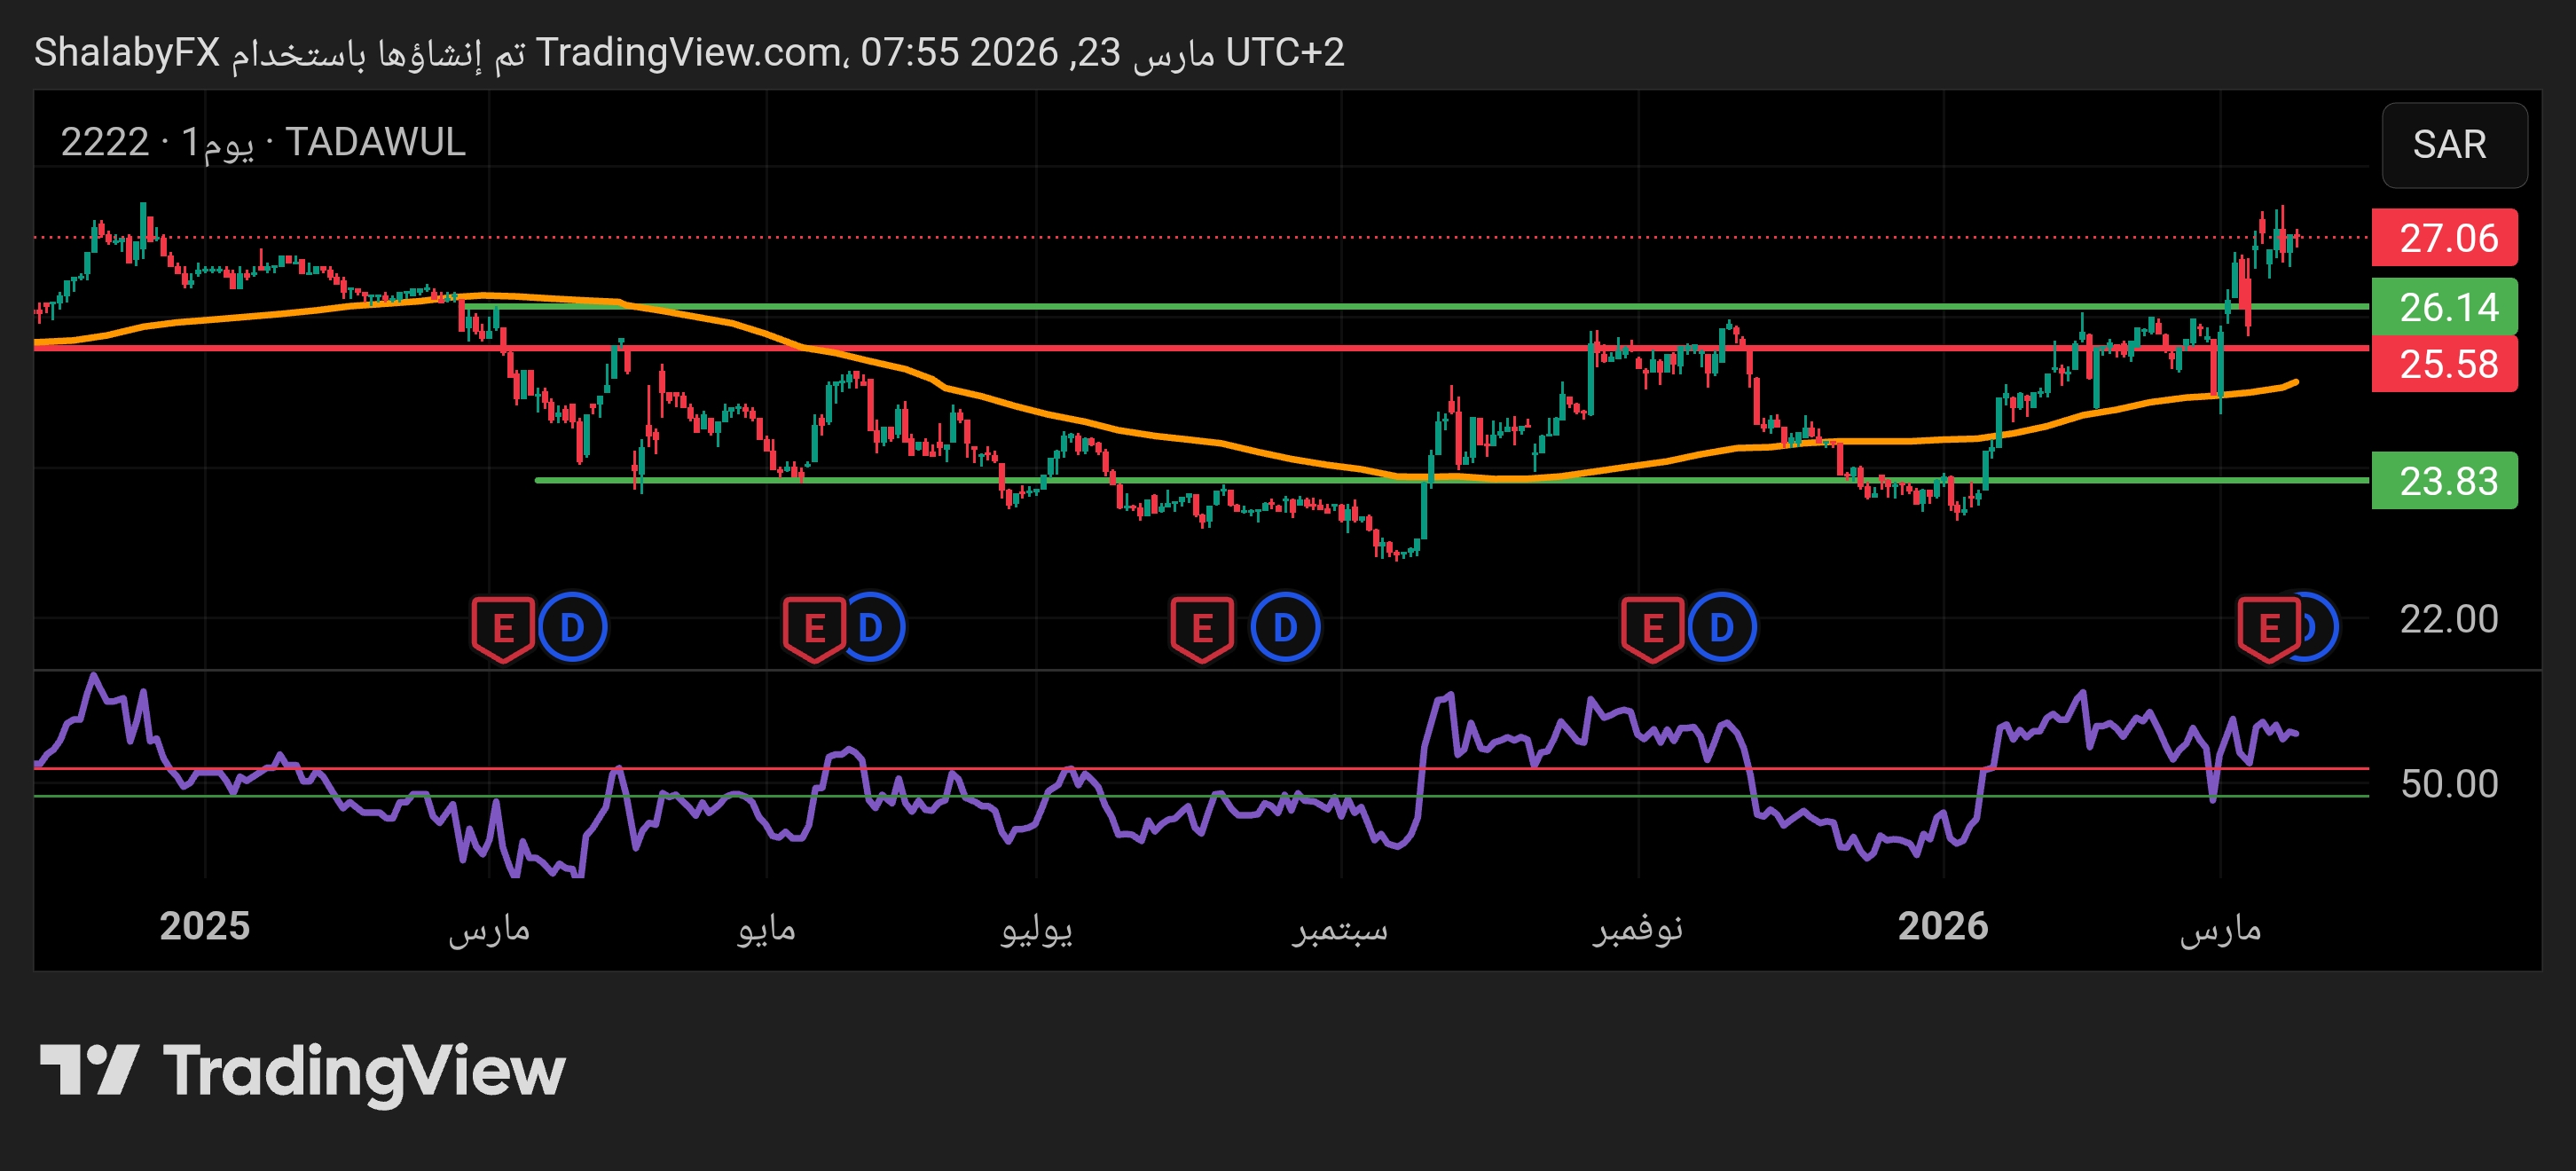Click the 27.06 current price label
Viewport: 2576px width, 1171px height.
click(x=2445, y=238)
